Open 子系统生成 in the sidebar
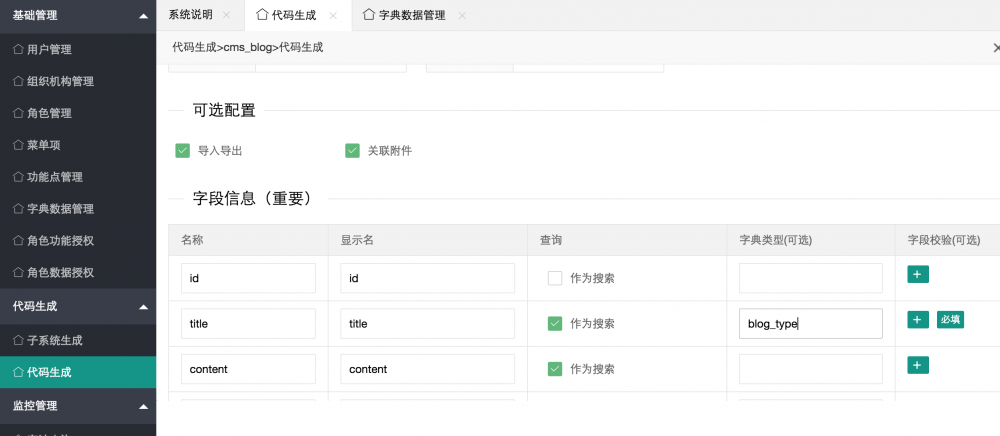Screen dimensions: 1000x436 56,341
